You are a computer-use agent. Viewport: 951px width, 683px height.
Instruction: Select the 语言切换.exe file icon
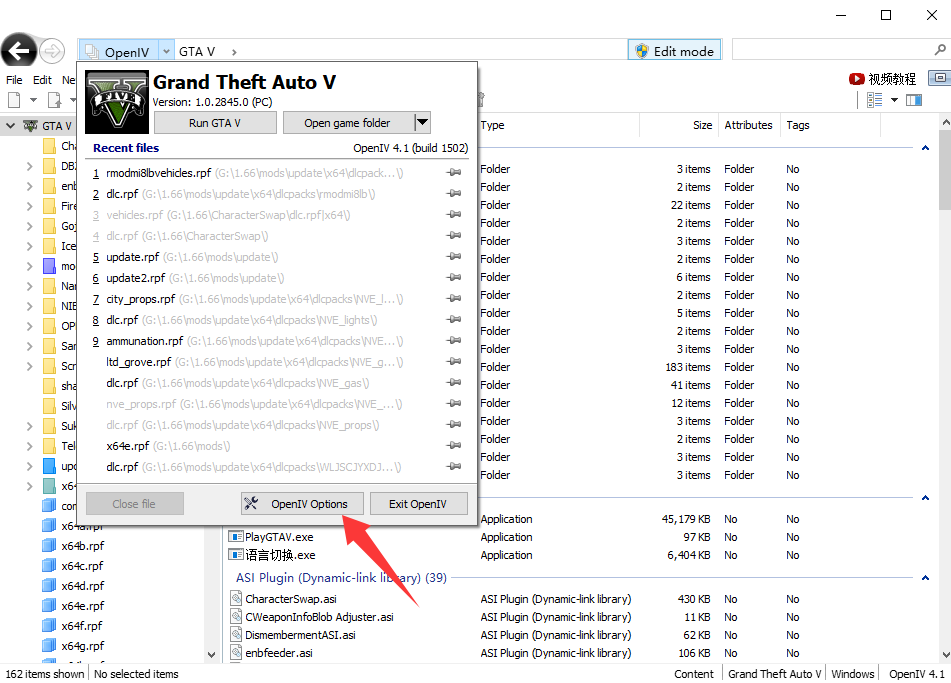(235, 554)
